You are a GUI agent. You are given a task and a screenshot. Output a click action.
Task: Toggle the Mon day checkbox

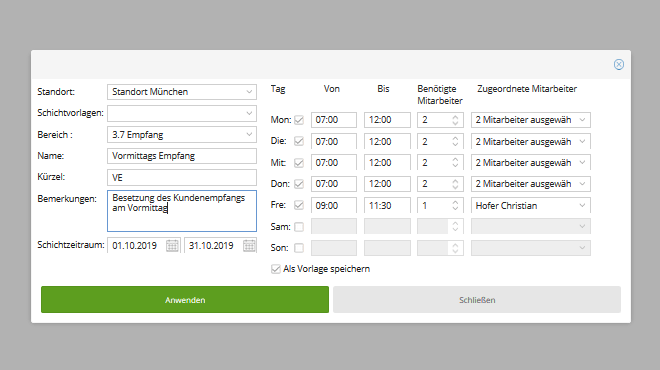coord(299,120)
